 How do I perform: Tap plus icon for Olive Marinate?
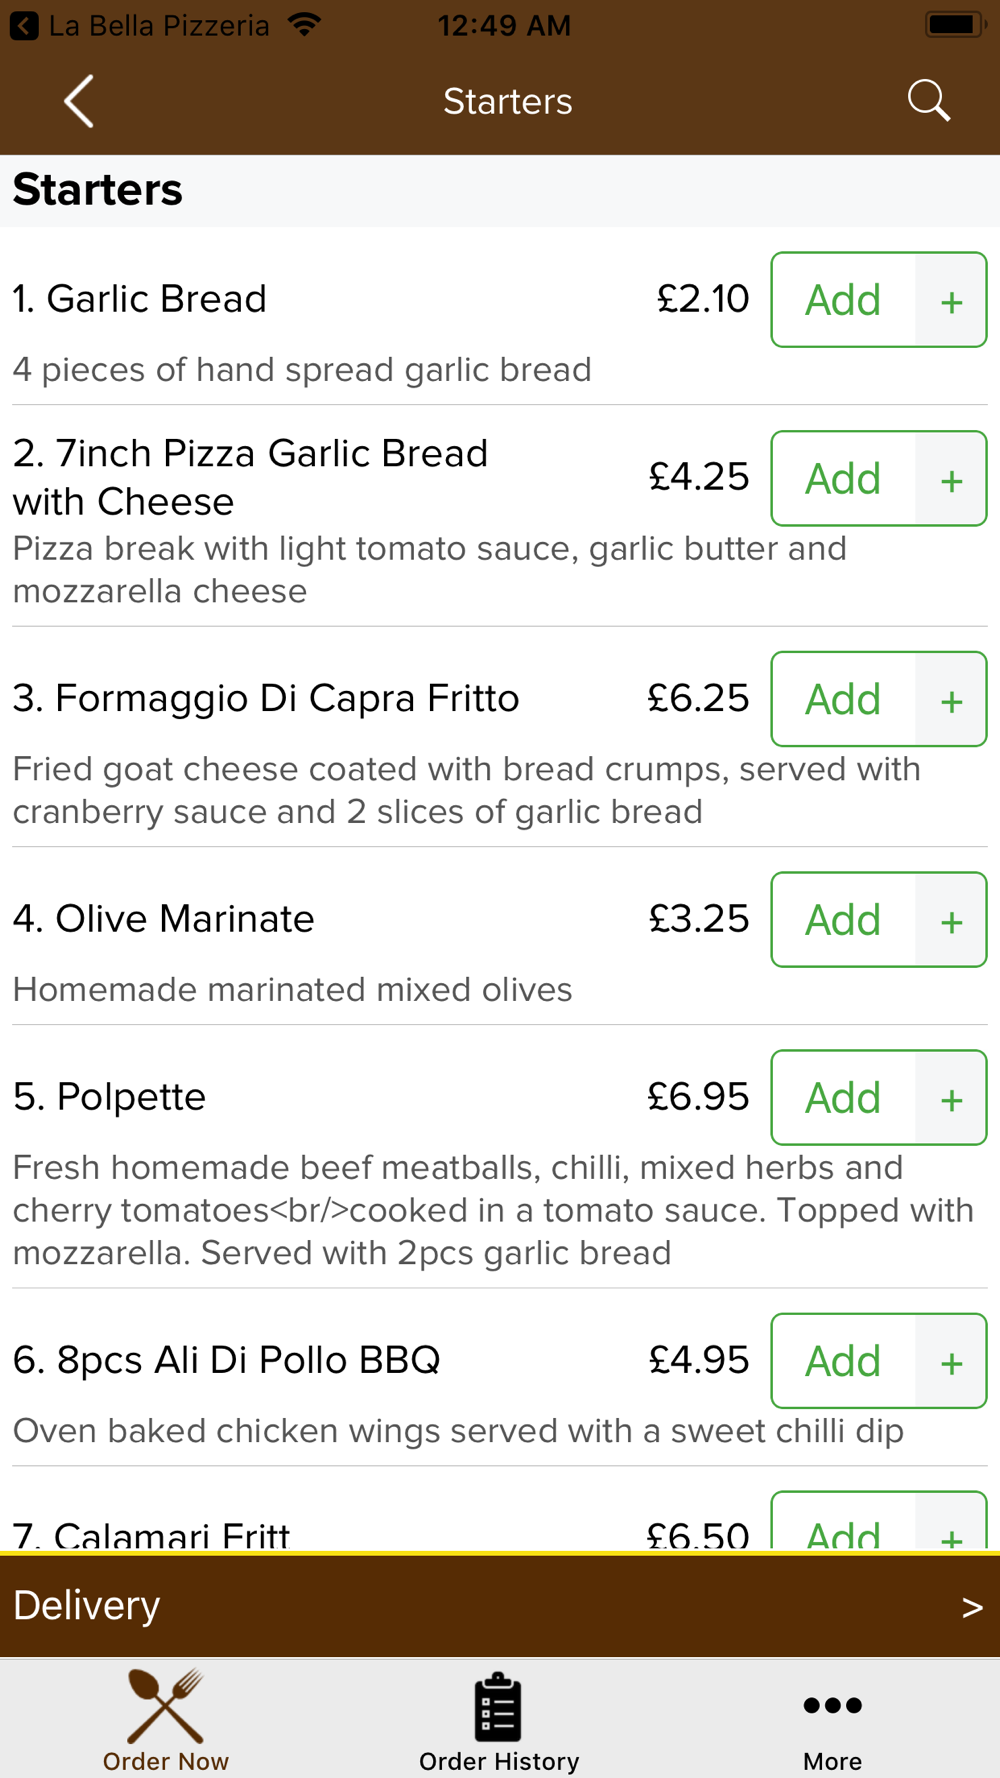tap(951, 920)
